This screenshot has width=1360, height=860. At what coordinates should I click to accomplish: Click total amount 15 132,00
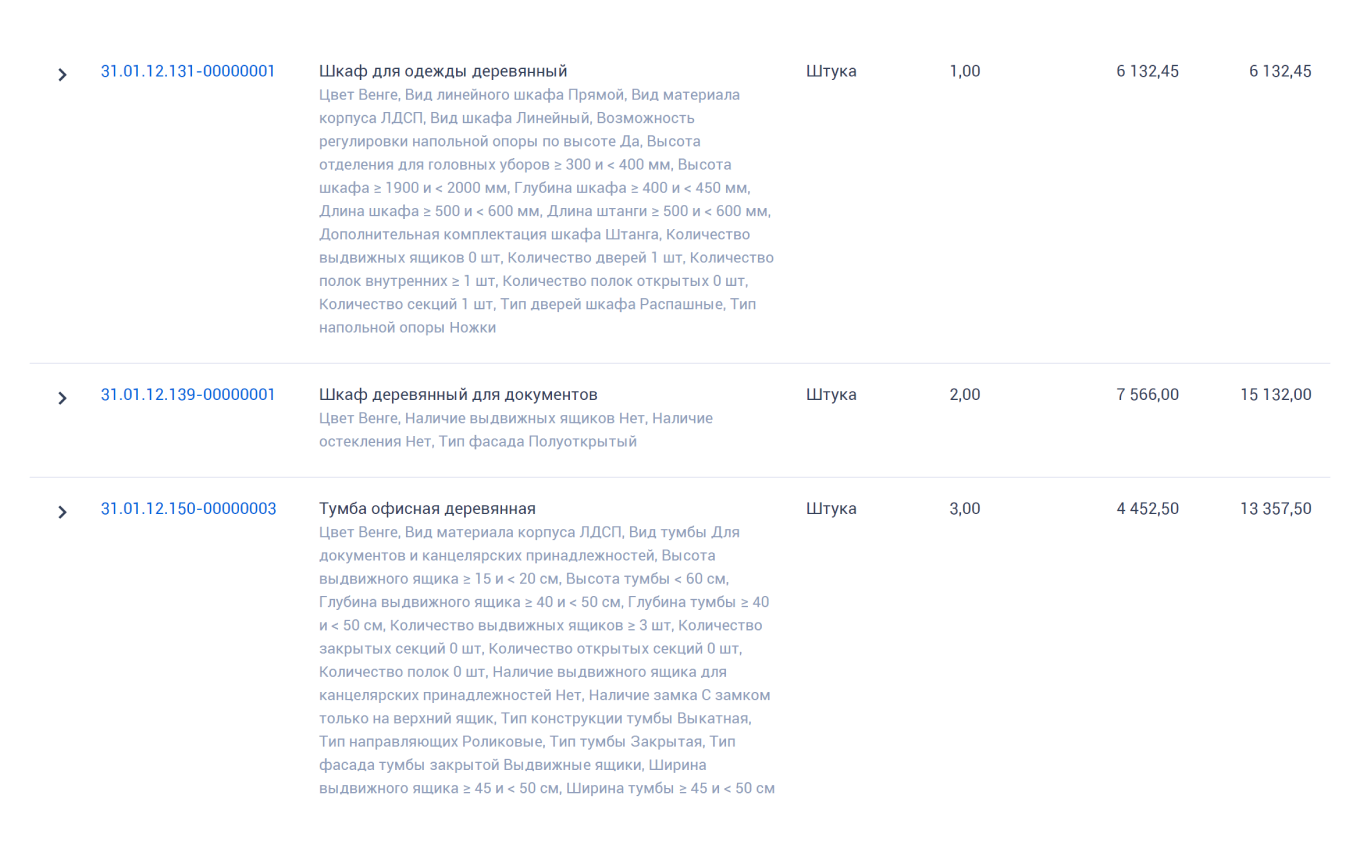[x=1276, y=394]
